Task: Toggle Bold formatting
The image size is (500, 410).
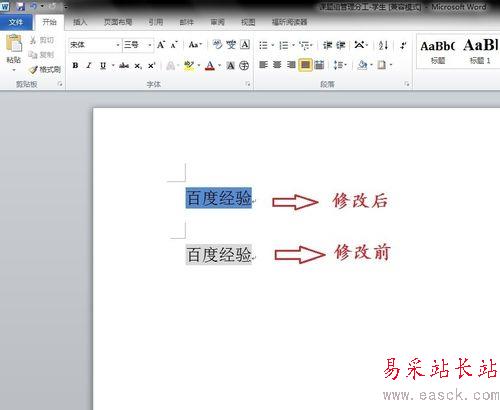Action: pyautogui.click(x=76, y=65)
